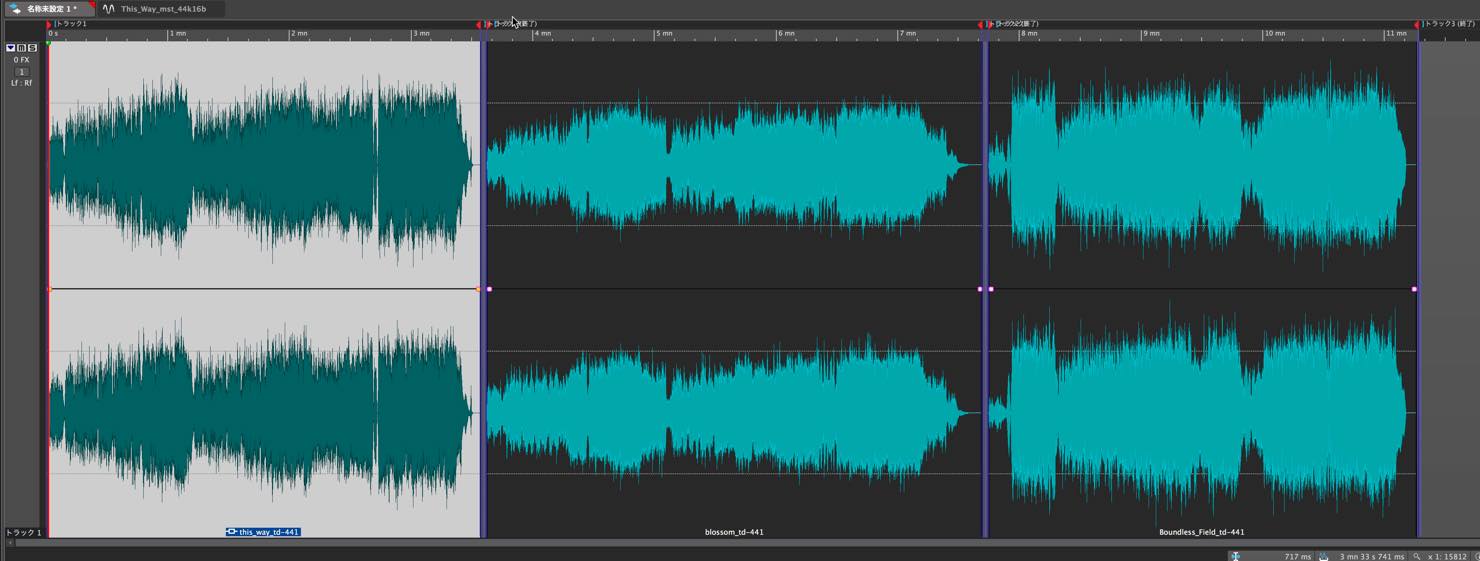The image size is (1480, 561).
Task: Click the 5 mn mark on time ruler
Action: tap(663, 33)
